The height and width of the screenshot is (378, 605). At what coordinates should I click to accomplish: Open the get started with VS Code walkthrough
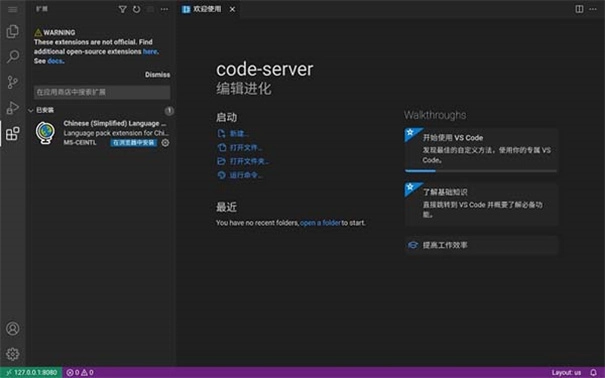coord(481,150)
